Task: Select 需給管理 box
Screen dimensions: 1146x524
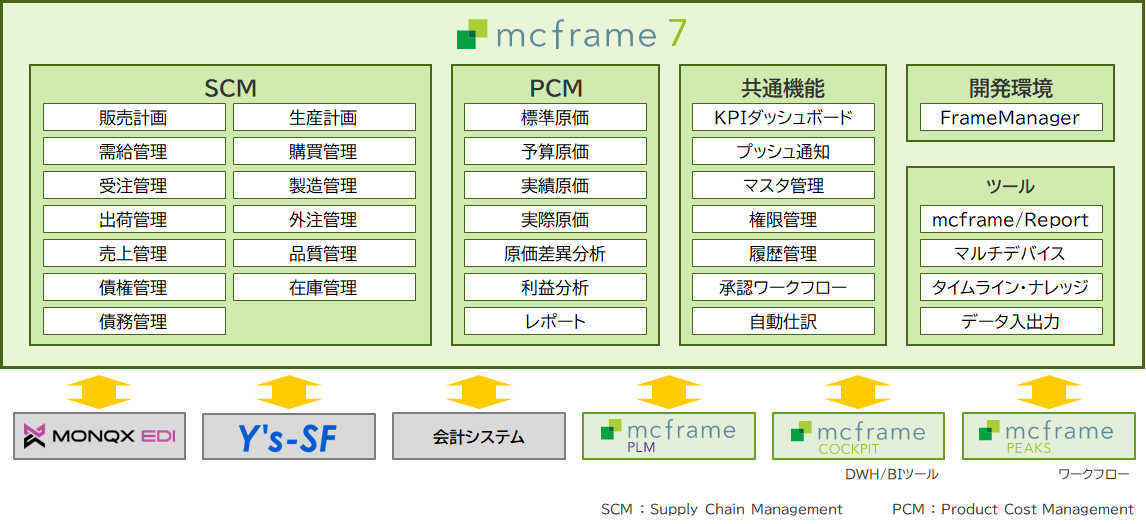Action: (x=134, y=151)
